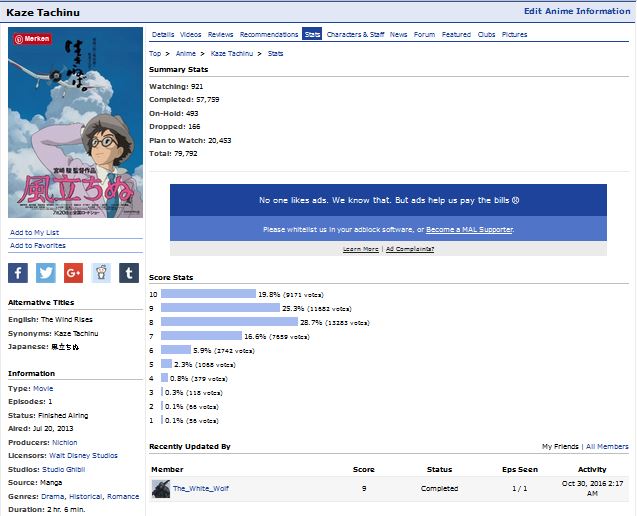
Task: Switch to the Reviews tab
Action: (x=220, y=35)
